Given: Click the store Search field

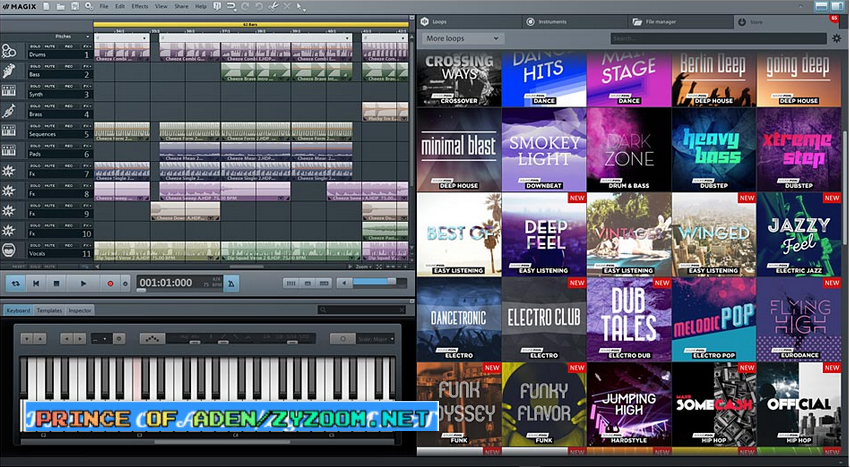Looking at the screenshot, I should coord(718,39).
